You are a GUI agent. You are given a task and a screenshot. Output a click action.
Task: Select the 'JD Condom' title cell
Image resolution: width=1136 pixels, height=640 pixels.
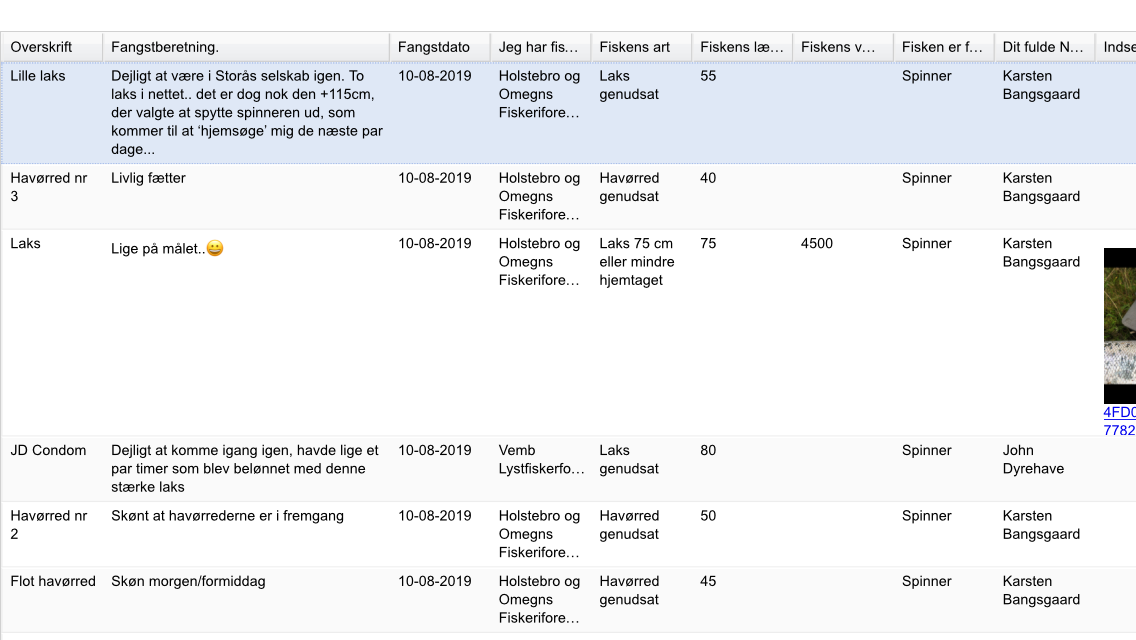tap(48, 450)
